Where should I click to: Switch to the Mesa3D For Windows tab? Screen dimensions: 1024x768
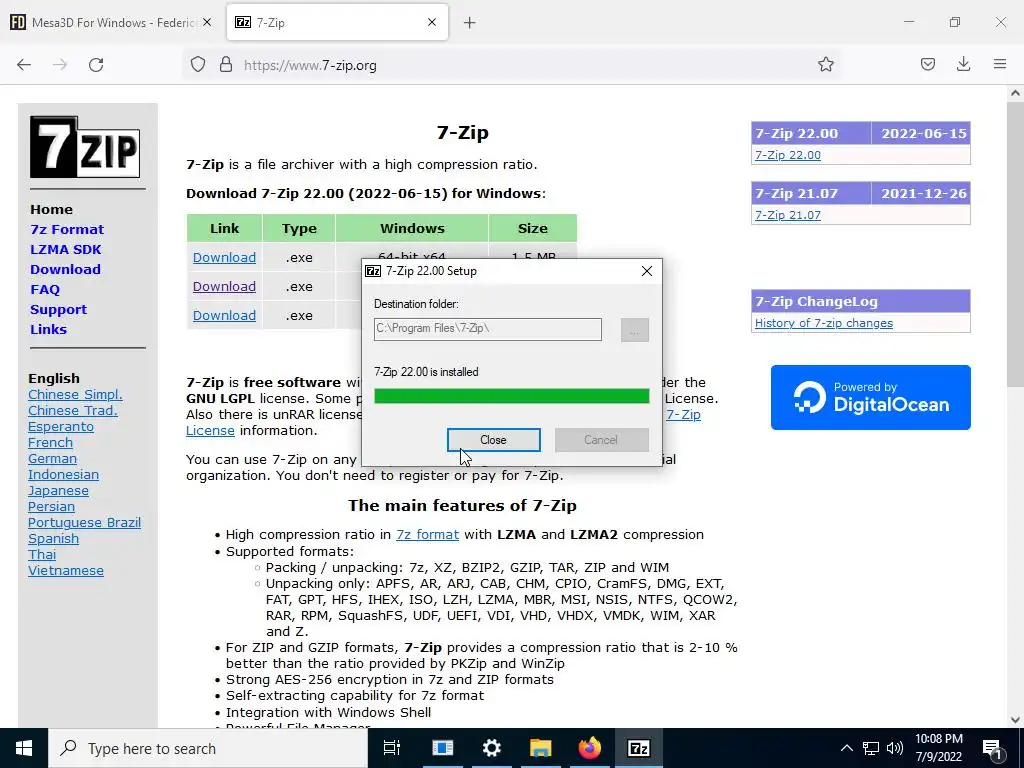[x=111, y=22]
